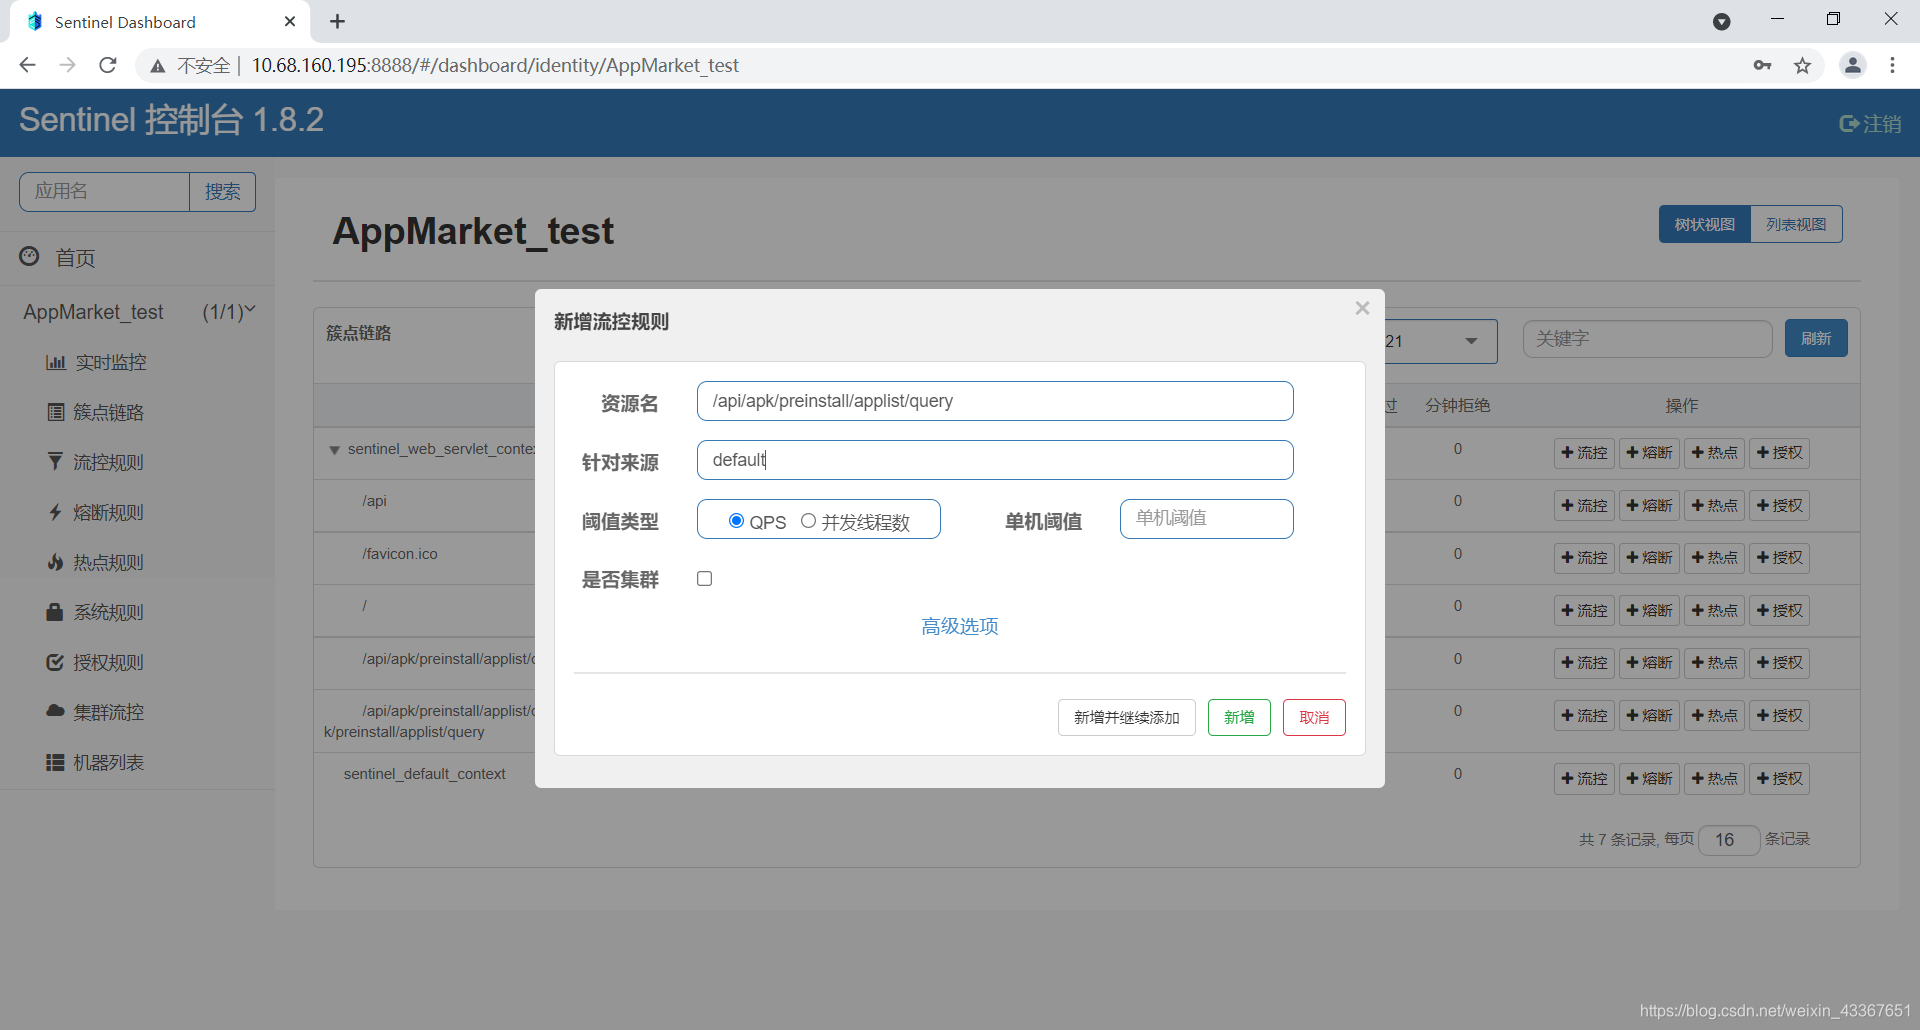Focus the 应用名 search field
Screen dimensions: 1920x1030
(104, 192)
